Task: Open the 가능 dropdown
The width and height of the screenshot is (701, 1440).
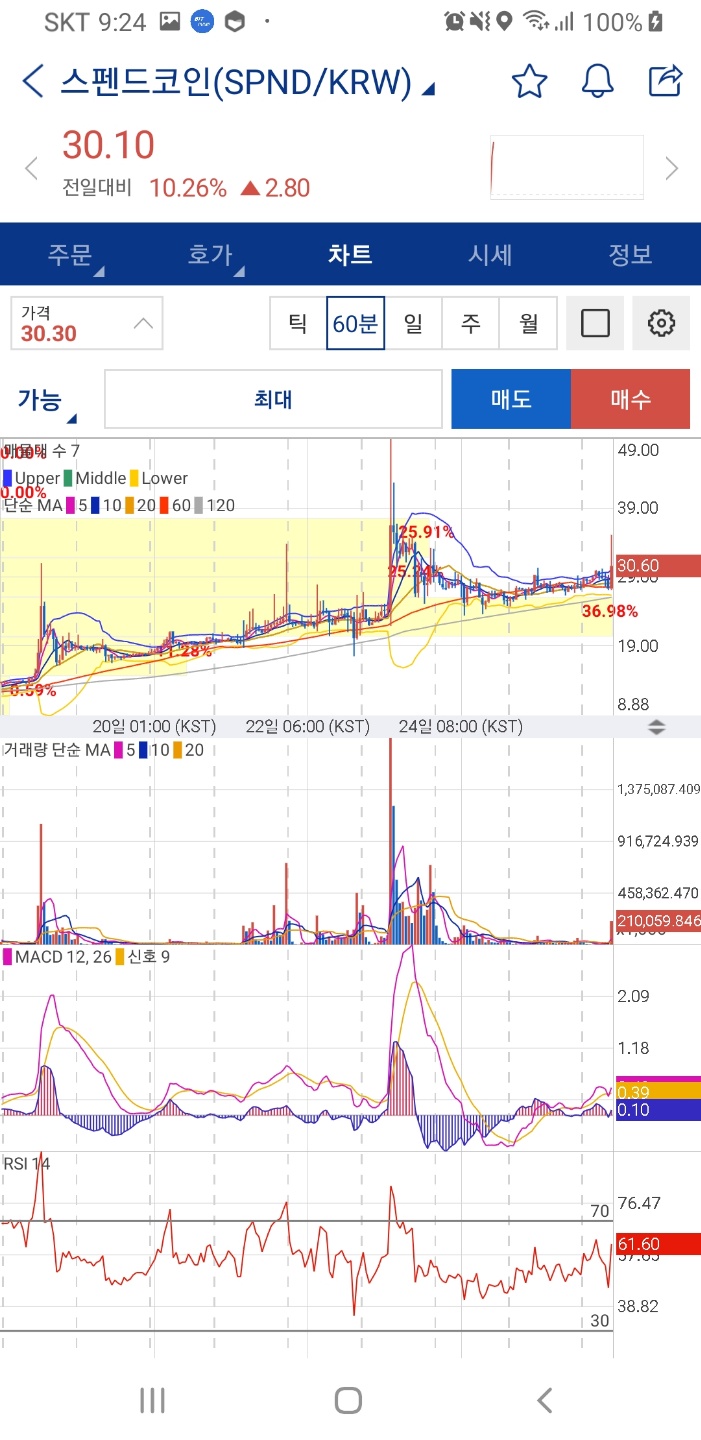Action: pyautogui.click(x=46, y=400)
